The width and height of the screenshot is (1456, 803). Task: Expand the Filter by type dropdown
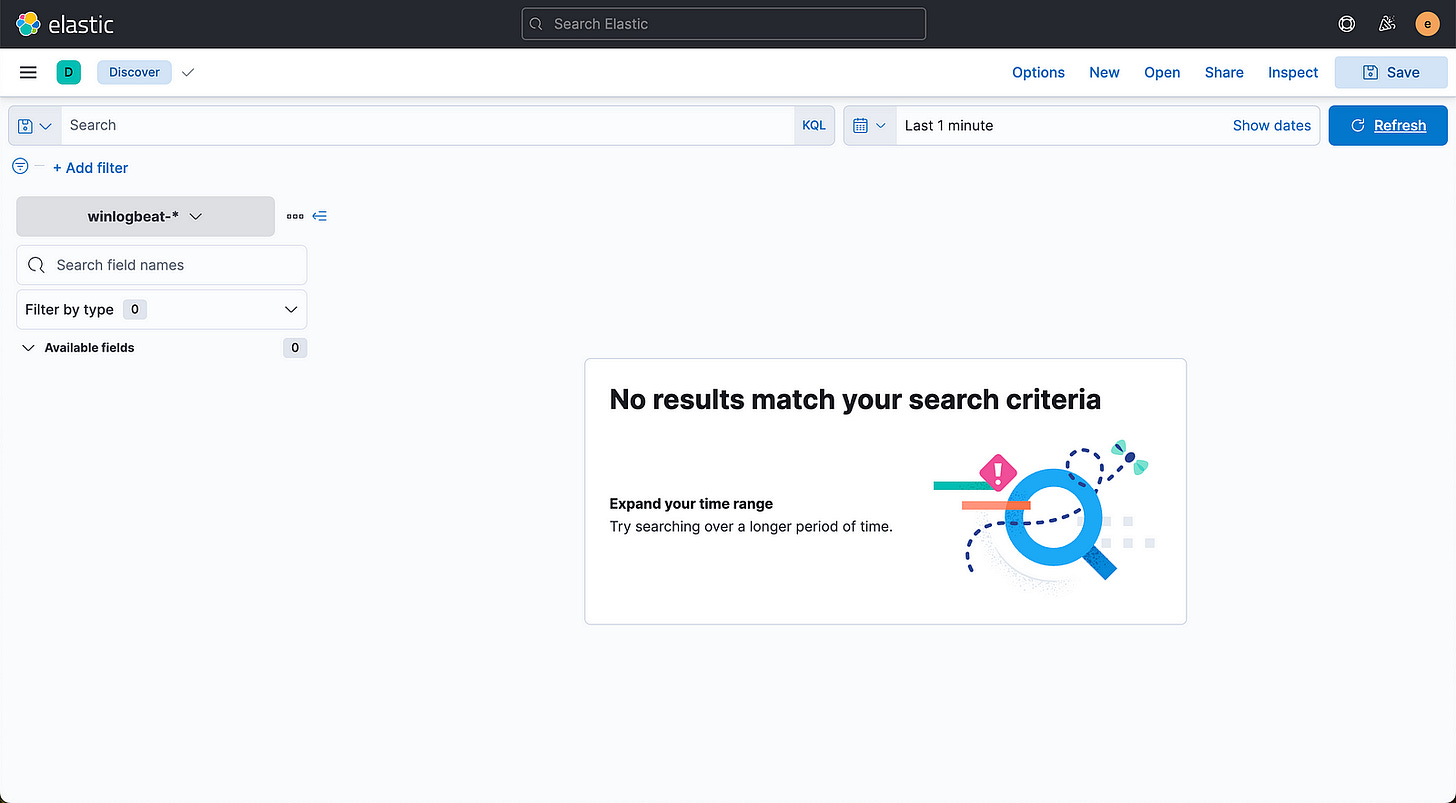[x=162, y=310]
